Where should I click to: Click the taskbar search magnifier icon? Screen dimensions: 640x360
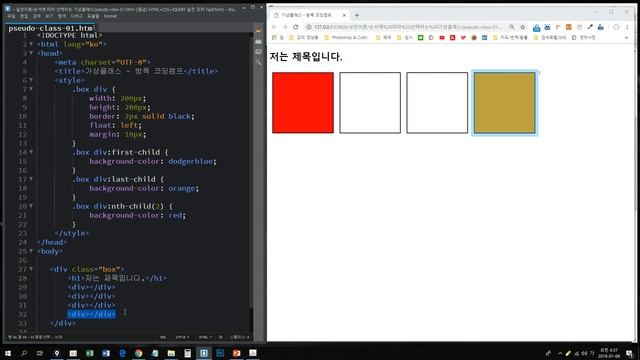24,353
